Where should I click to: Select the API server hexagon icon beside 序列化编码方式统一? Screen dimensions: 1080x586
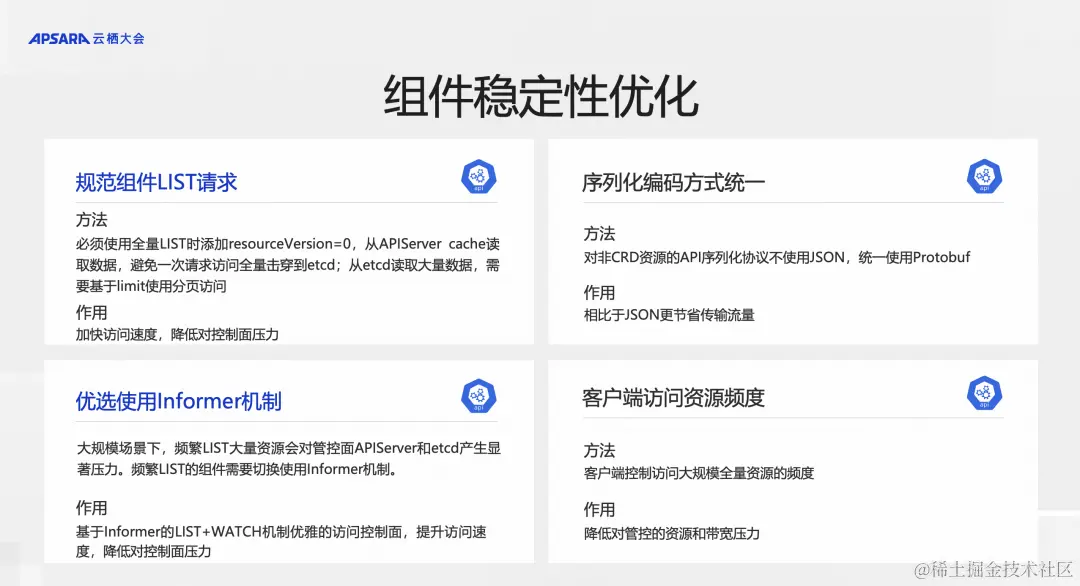984,177
